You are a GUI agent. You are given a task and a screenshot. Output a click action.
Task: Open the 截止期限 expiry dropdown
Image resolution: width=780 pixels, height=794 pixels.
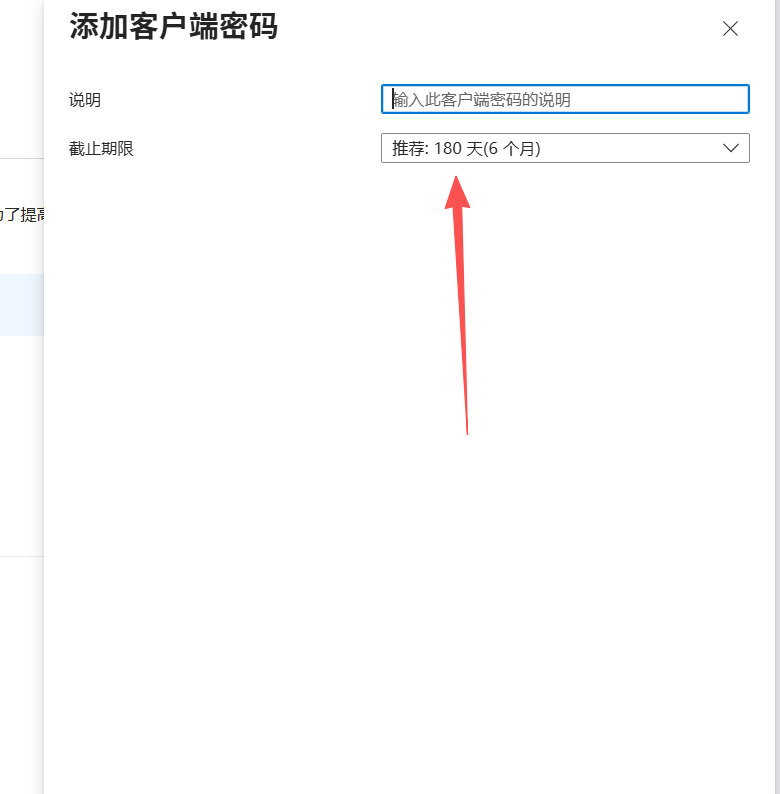click(565, 148)
